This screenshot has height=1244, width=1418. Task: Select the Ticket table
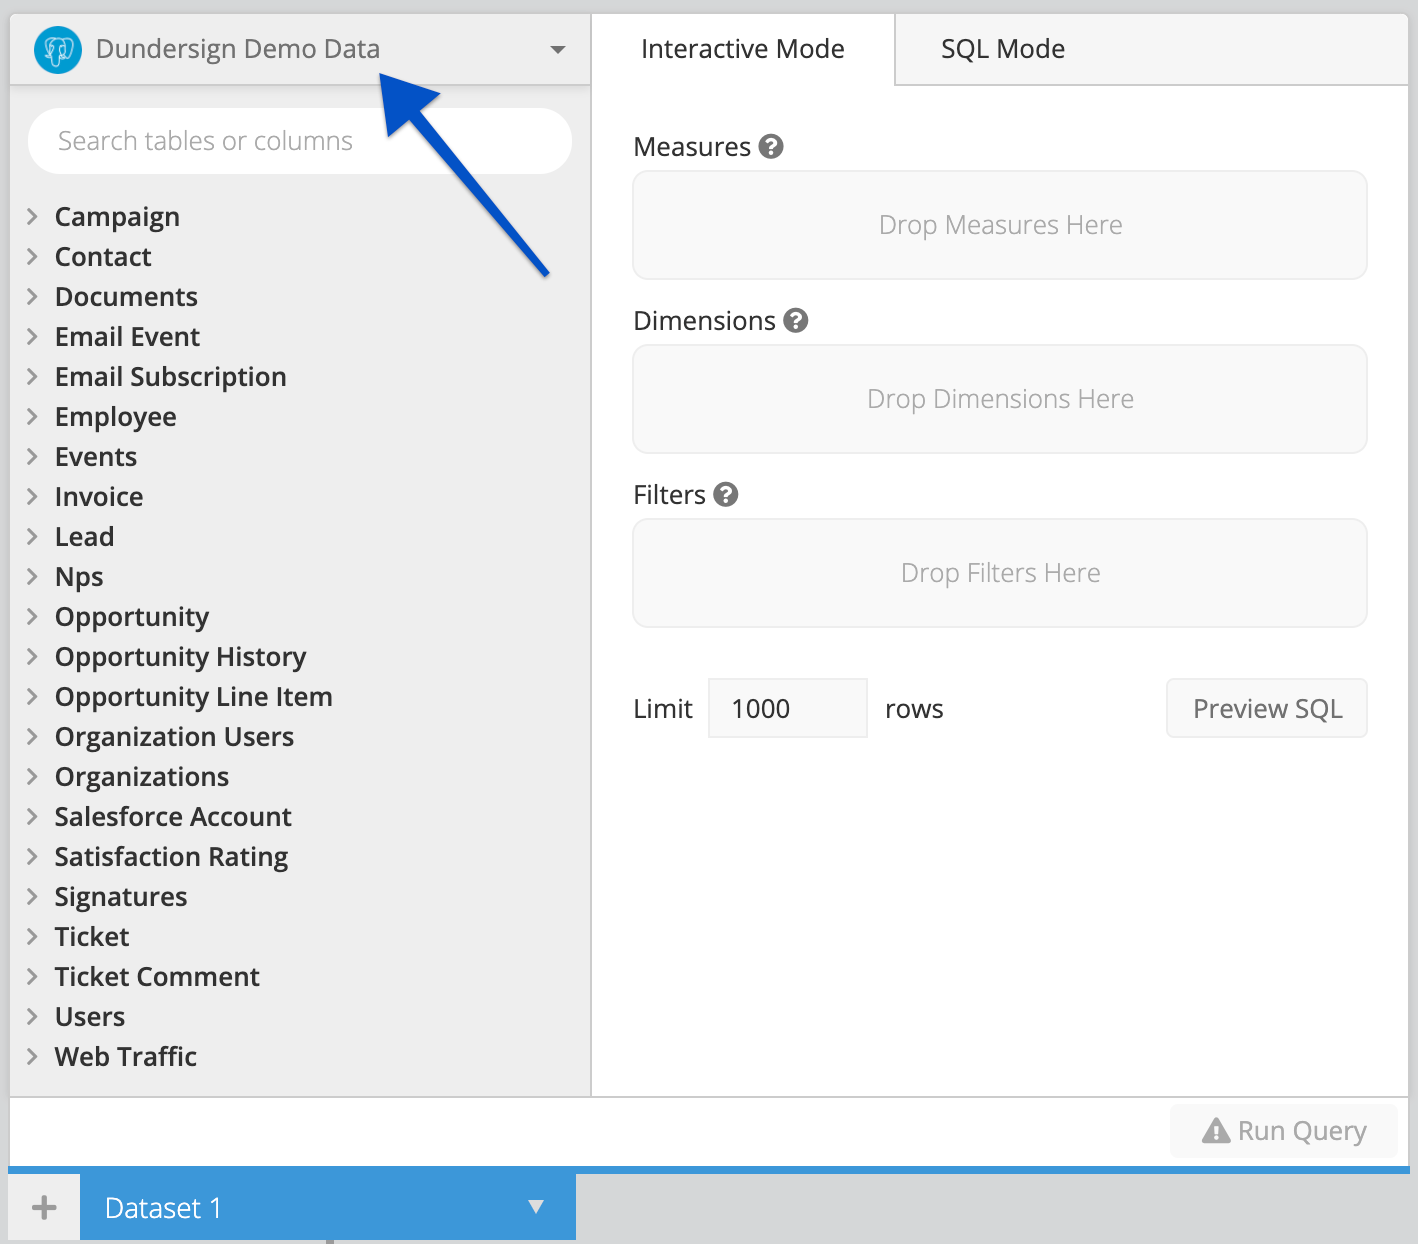click(92, 937)
